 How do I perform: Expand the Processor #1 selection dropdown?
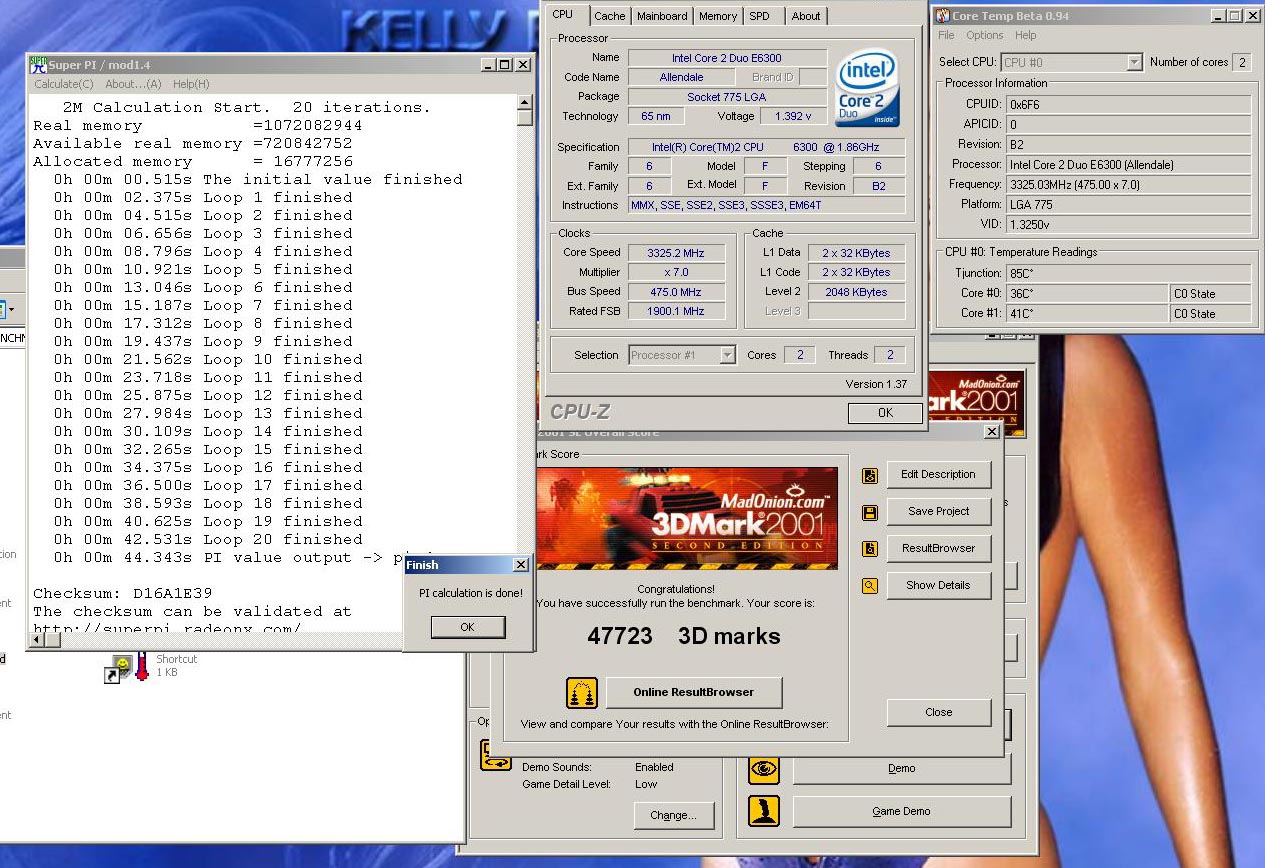click(727, 355)
